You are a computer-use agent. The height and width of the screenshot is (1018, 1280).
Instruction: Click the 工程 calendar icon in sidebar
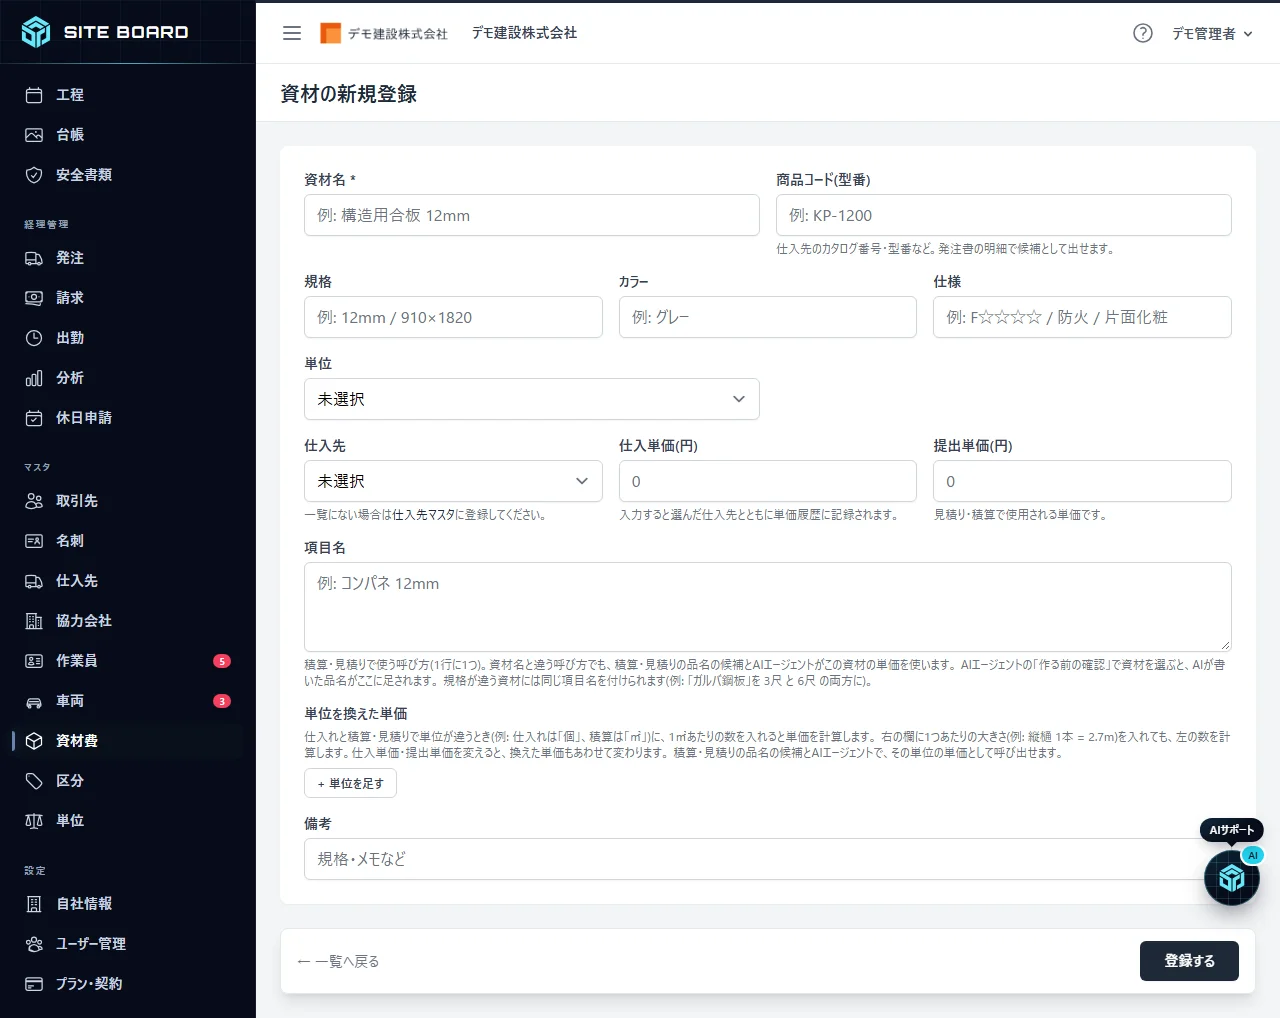point(34,95)
